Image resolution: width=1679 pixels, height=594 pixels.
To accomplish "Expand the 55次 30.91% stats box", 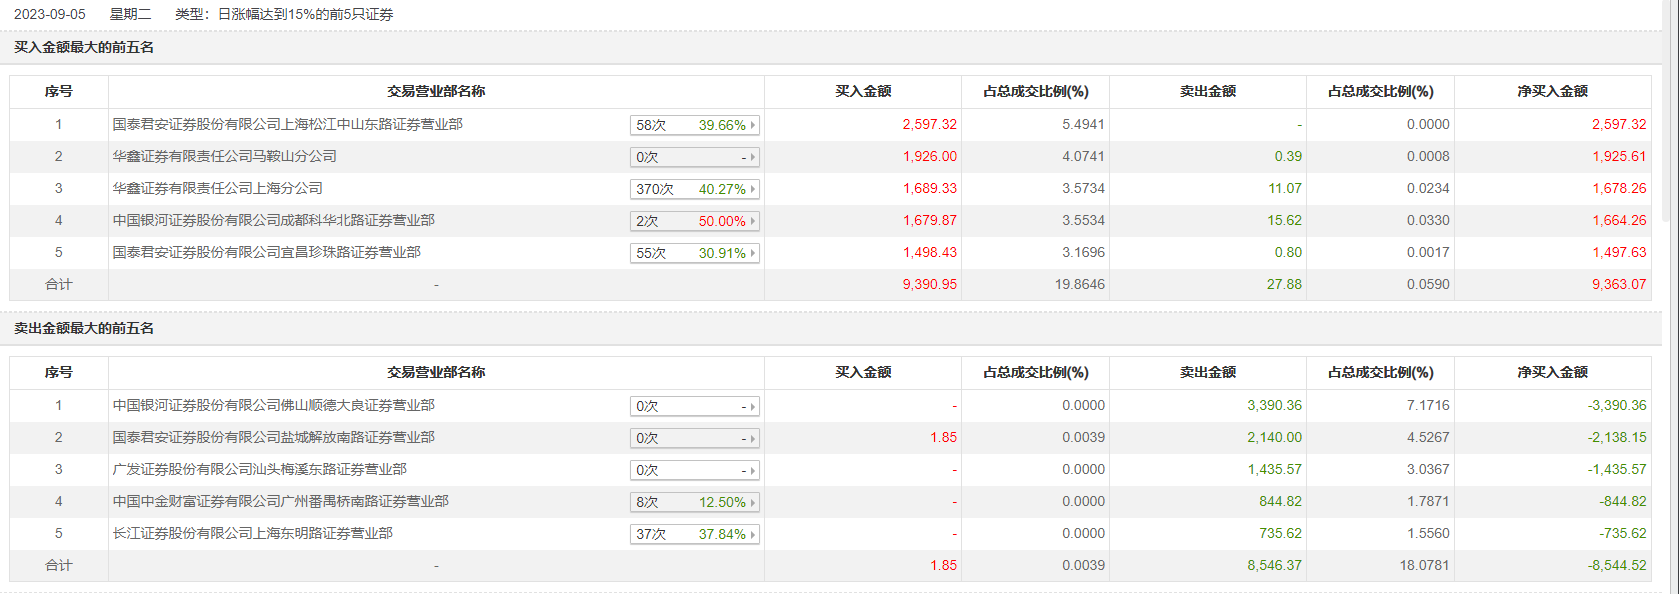I will coord(694,254).
